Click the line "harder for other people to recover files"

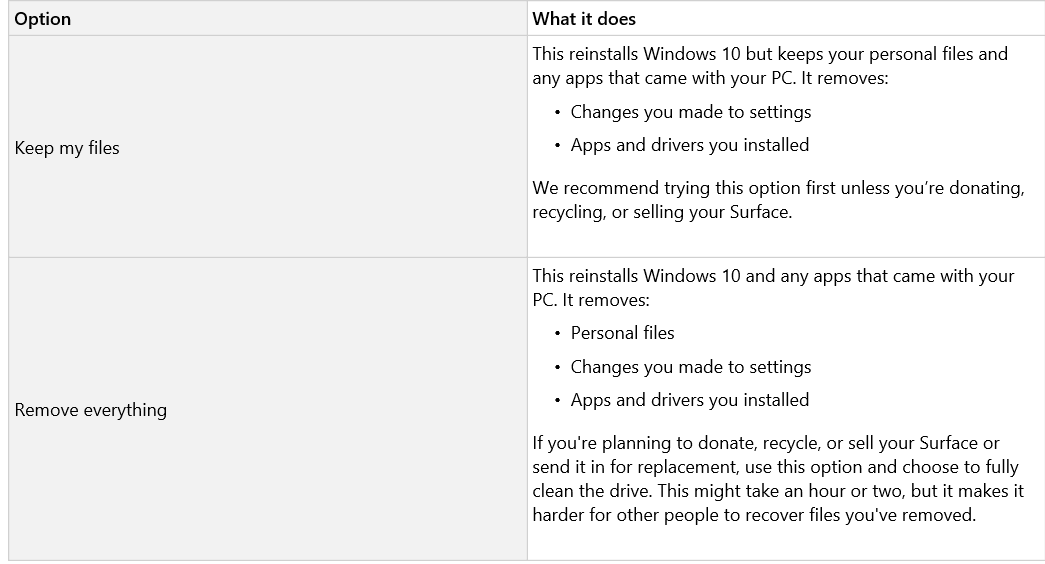[x=754, y=515]
